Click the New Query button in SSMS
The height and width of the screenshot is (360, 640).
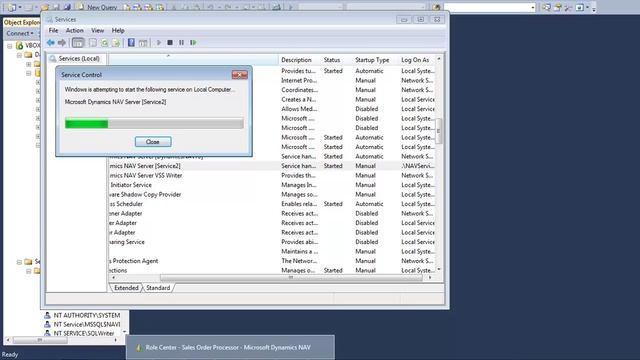(97, 7)
